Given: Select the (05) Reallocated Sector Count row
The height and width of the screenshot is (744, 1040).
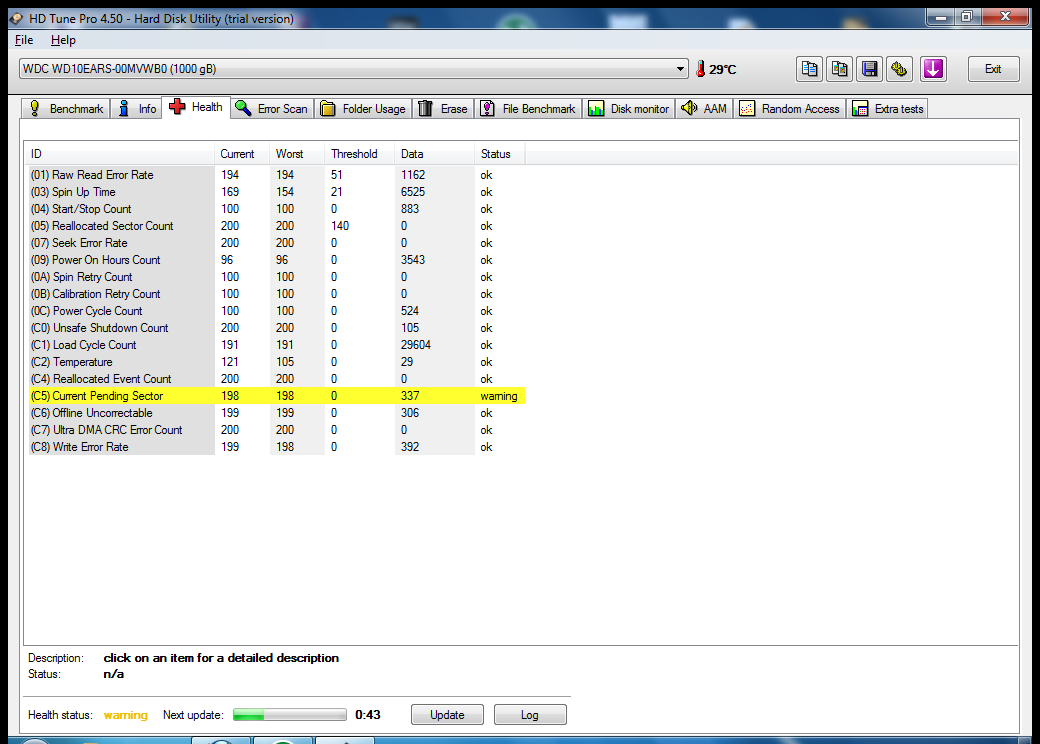Looking at the screenshot, I should pos(276,226).
